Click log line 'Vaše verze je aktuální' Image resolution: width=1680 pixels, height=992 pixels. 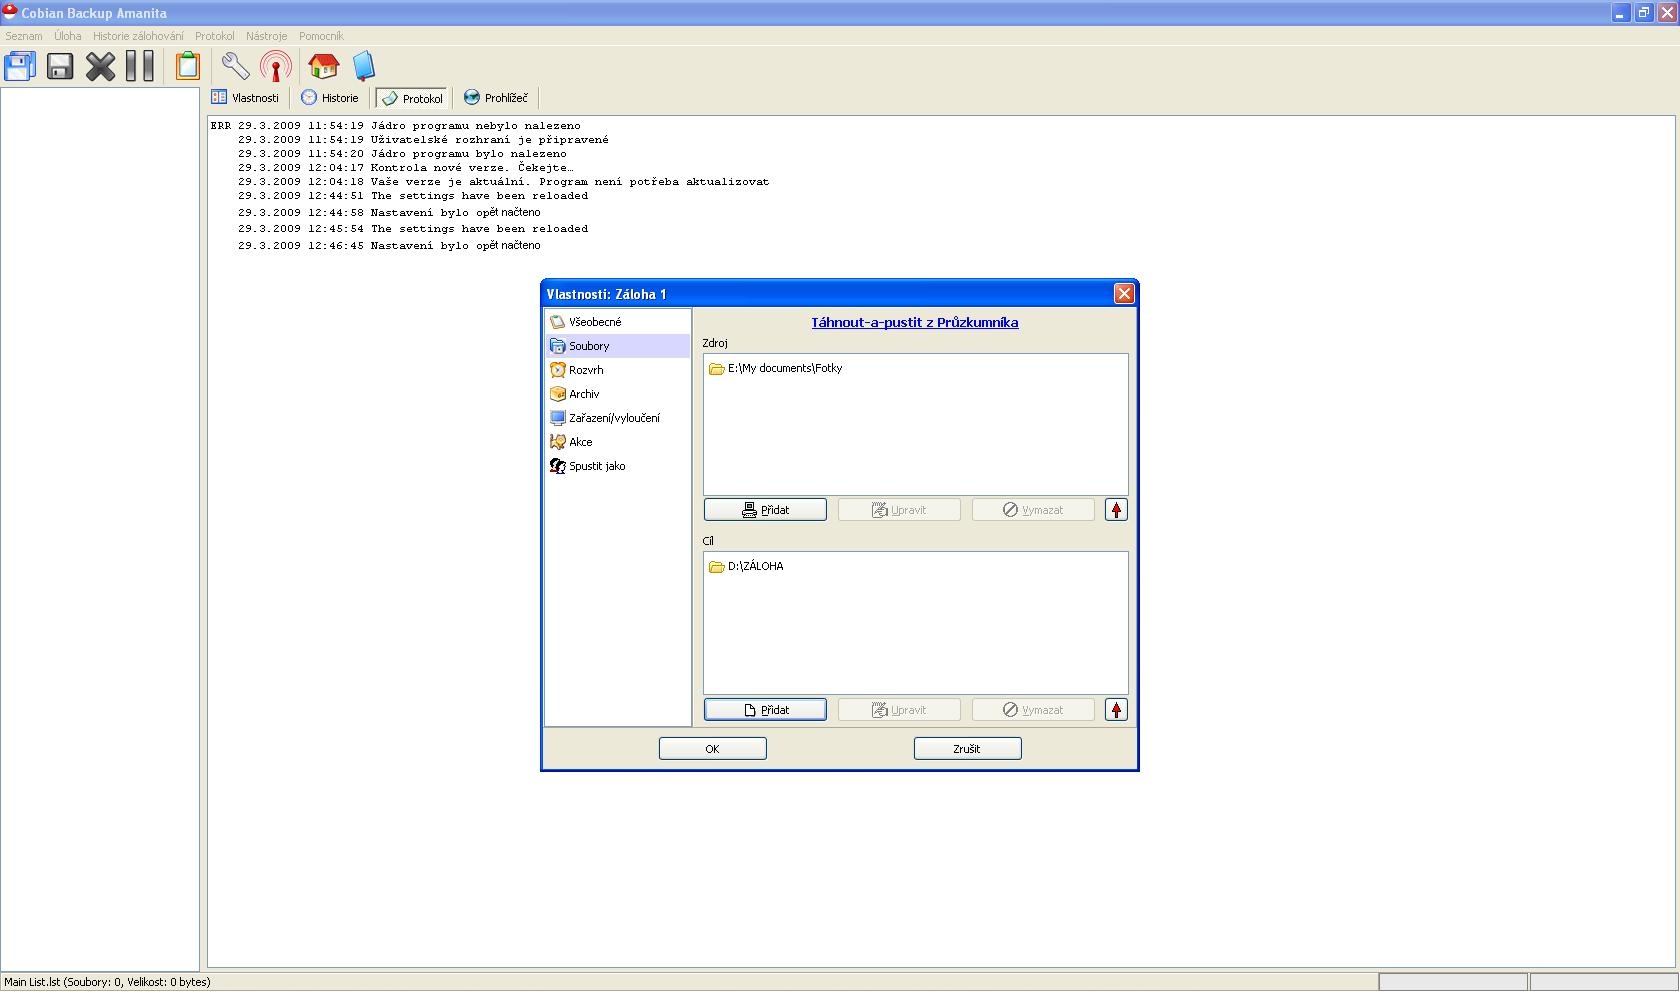coord(503,182)
